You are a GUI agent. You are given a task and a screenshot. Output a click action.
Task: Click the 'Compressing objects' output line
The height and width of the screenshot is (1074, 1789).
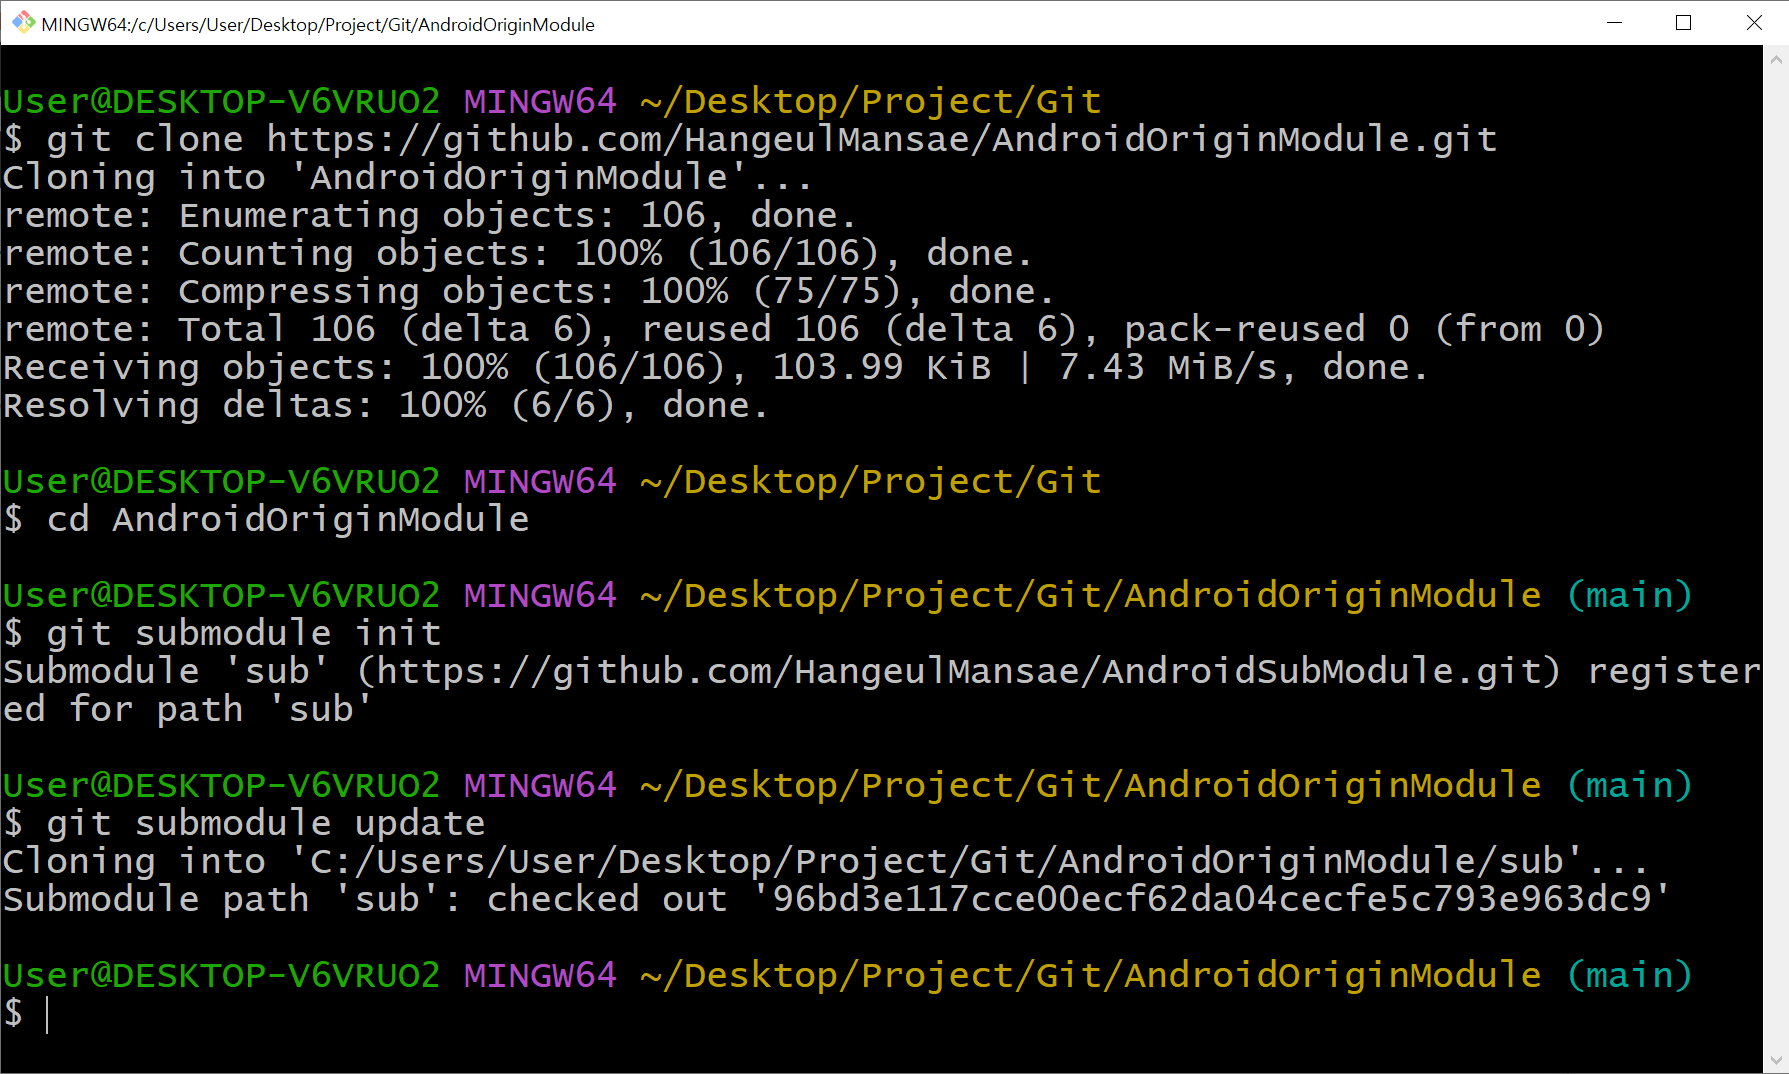click(x=528, y=291)
